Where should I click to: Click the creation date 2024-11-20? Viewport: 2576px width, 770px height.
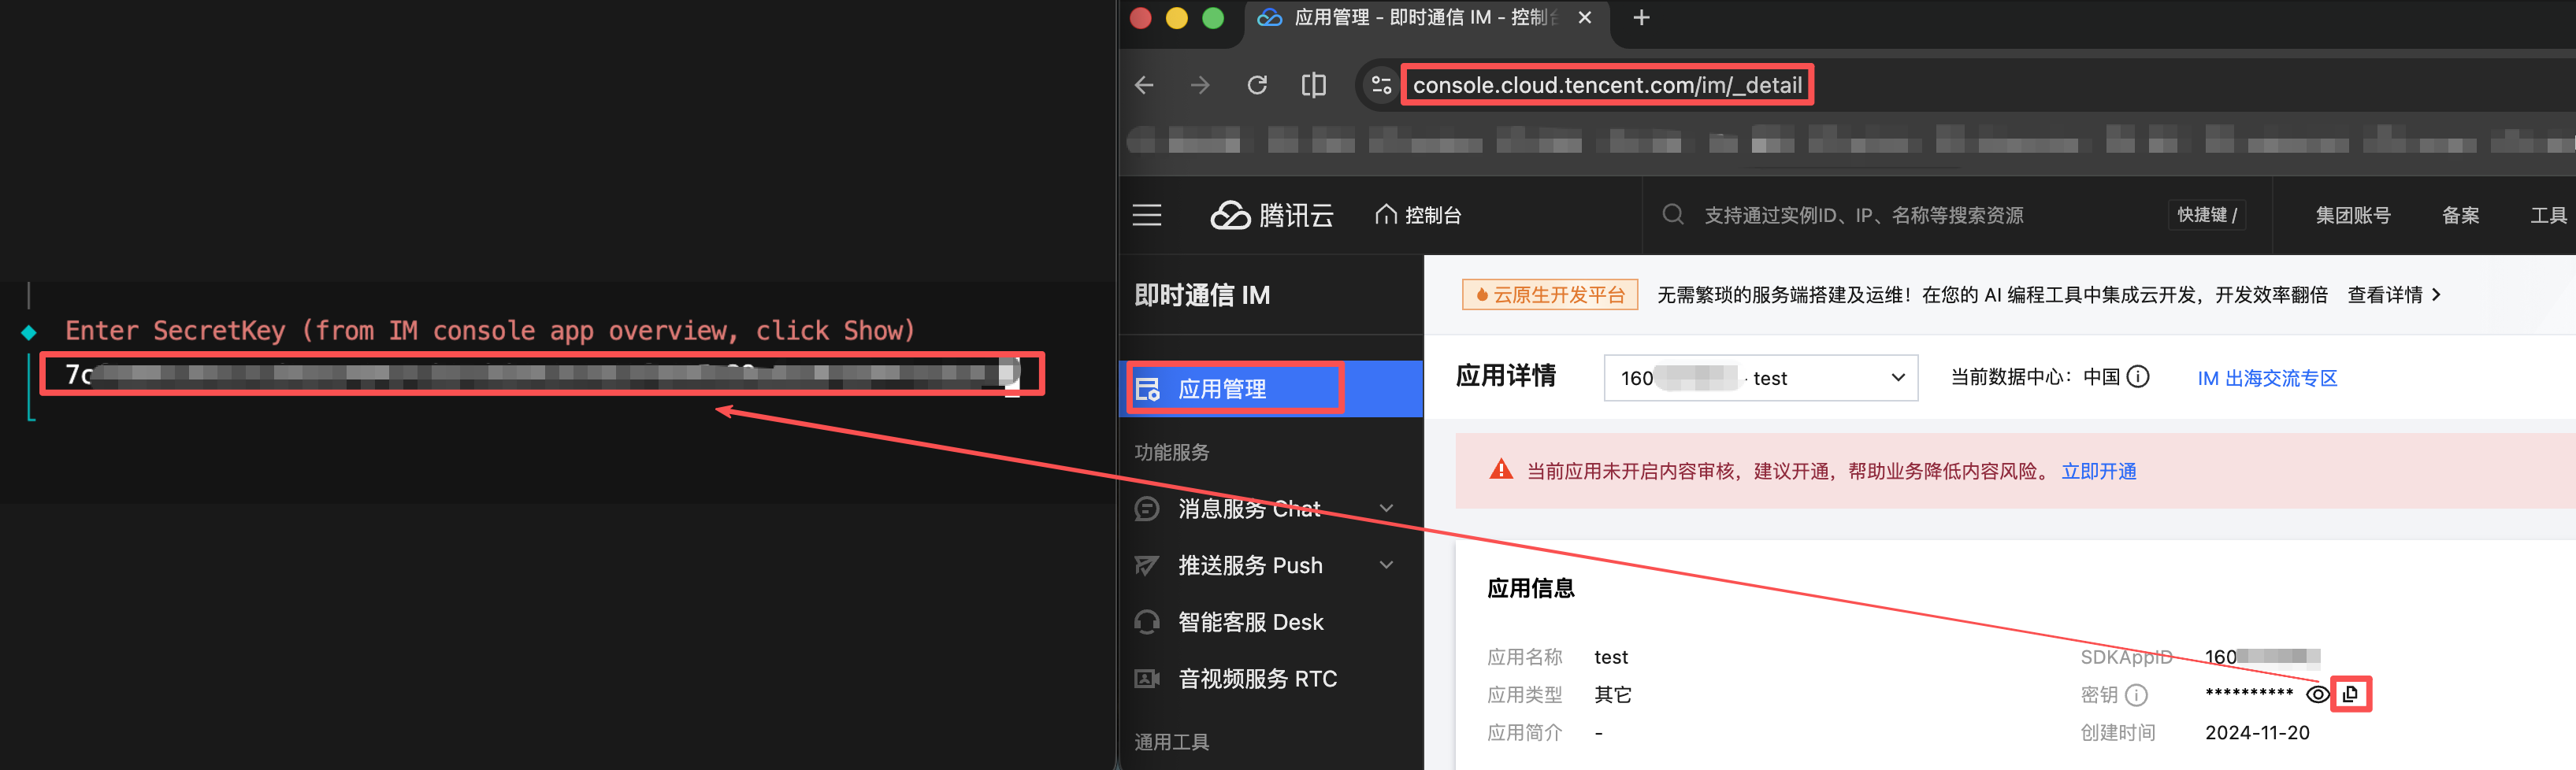point(2257,733)
